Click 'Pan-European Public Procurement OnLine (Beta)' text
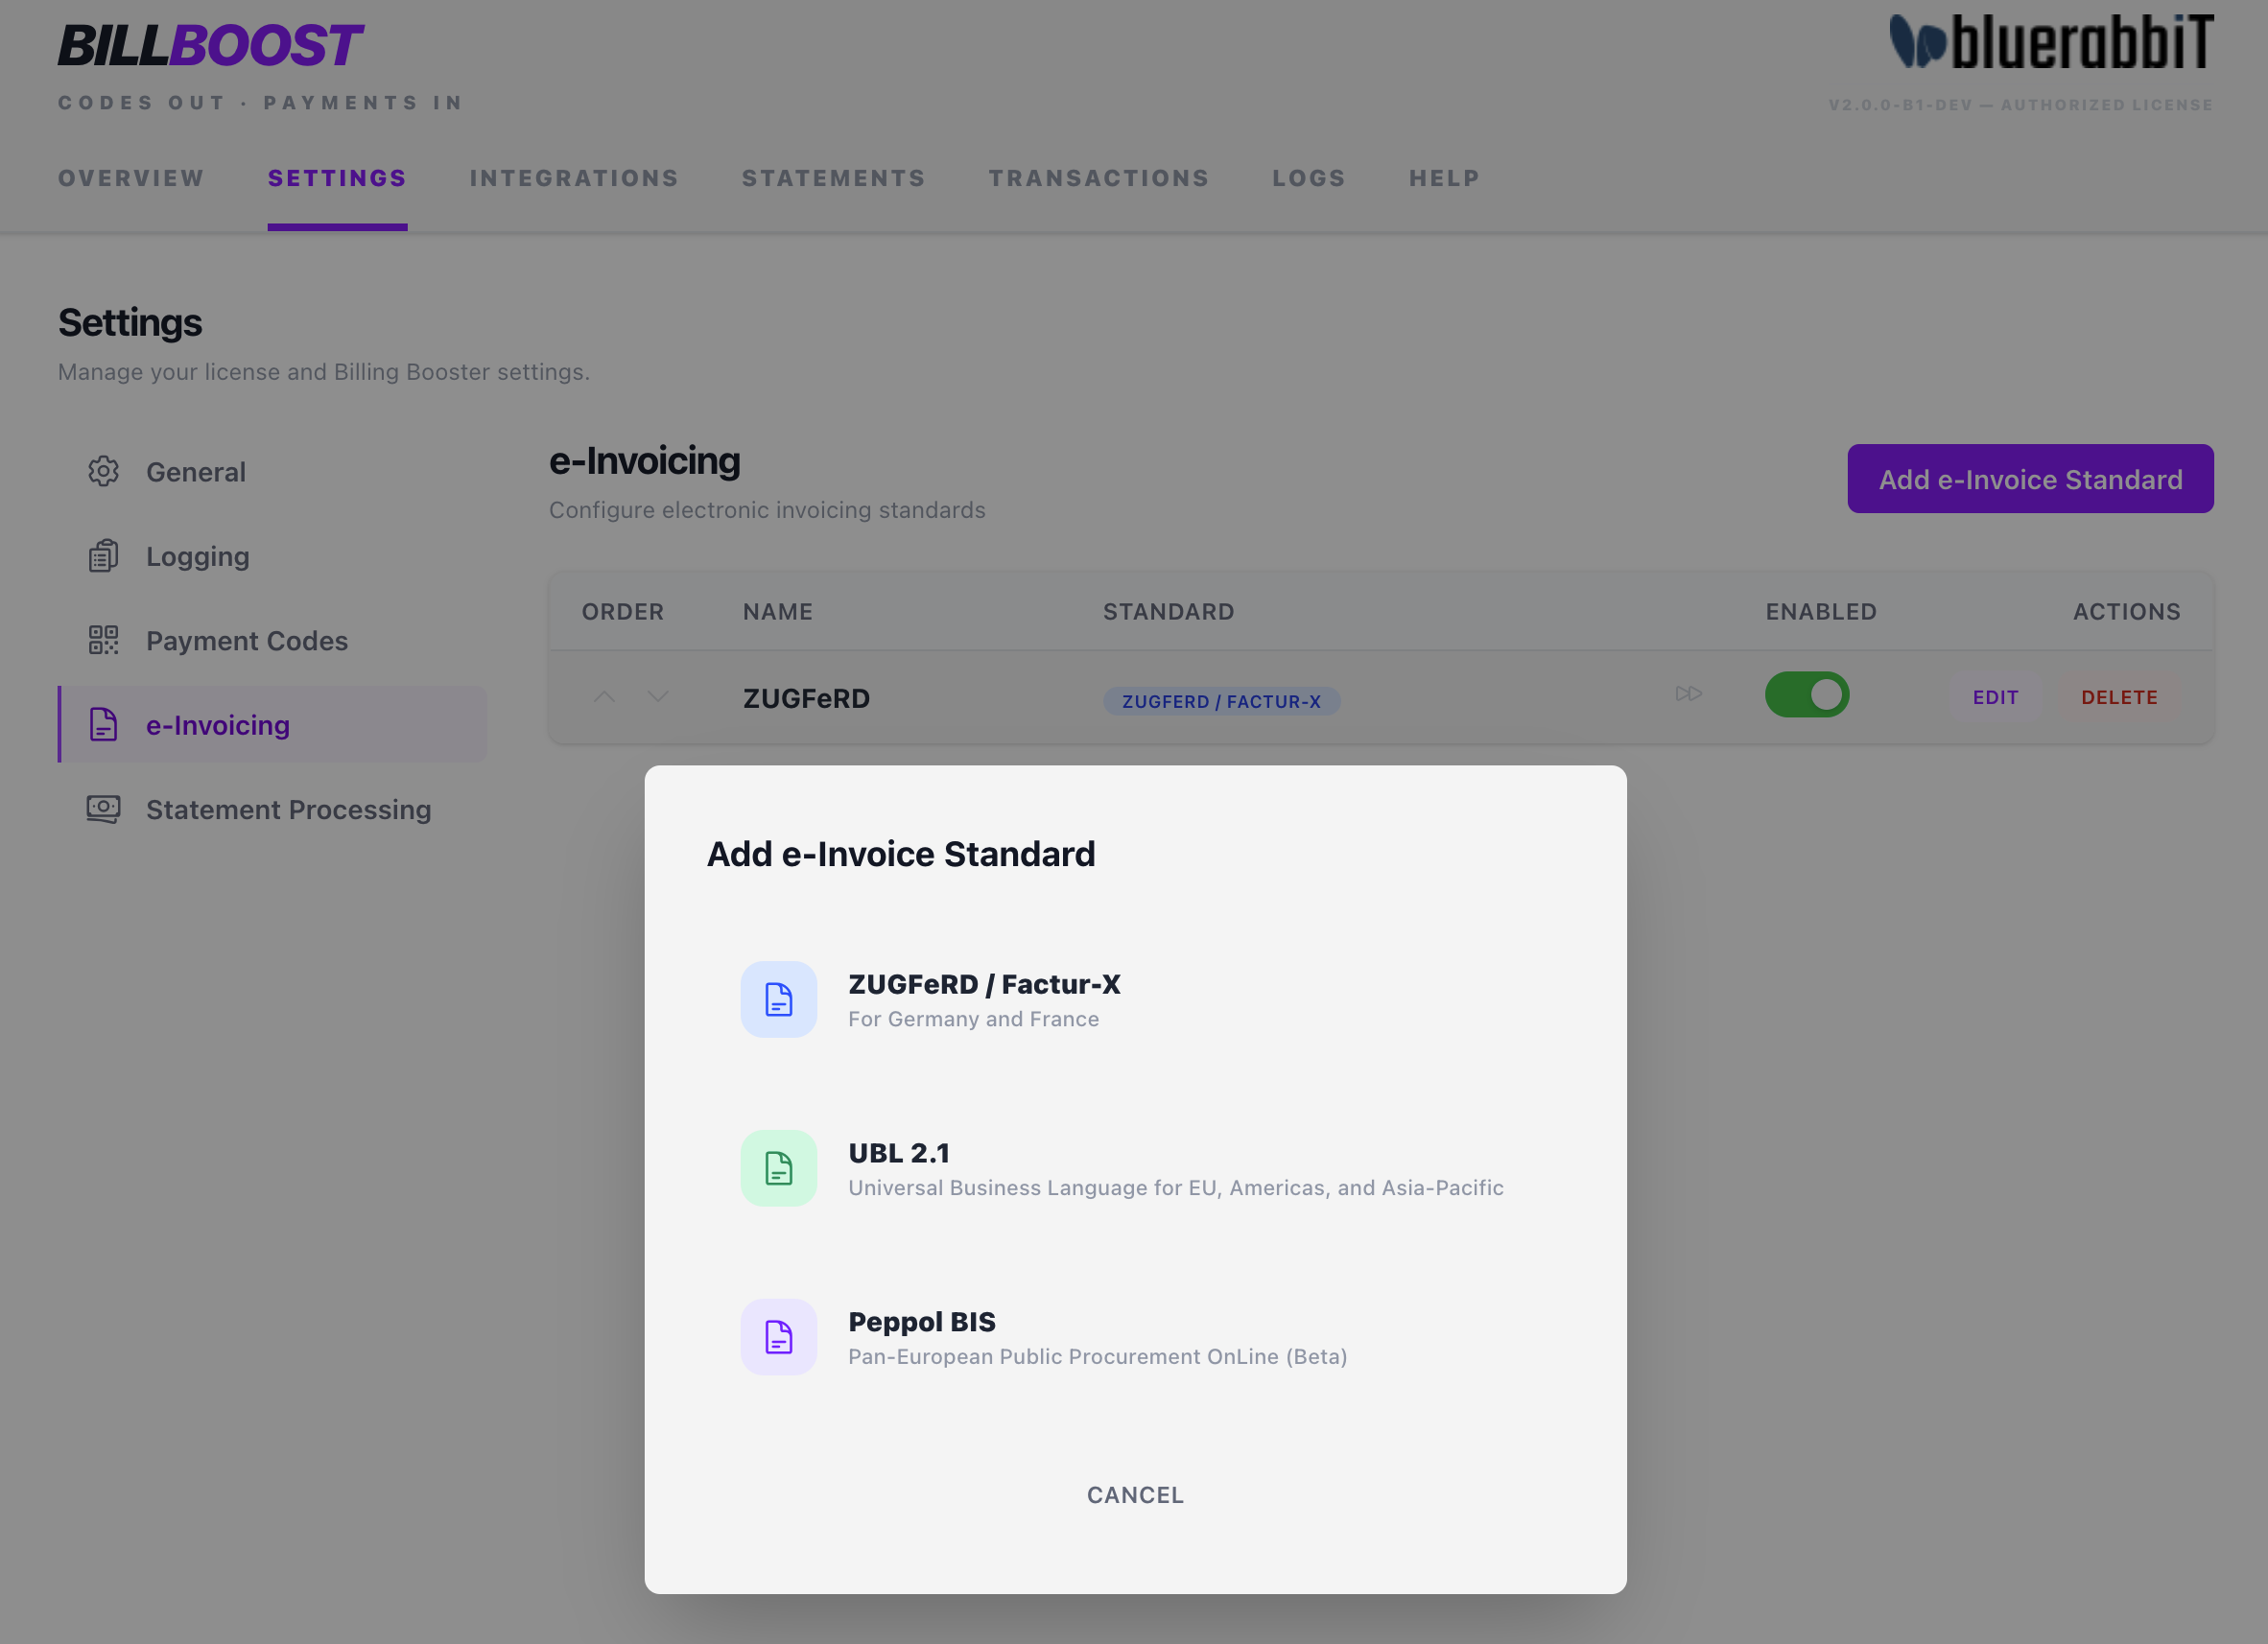Image resolution: width=2268 pixels, height=1644 pixels. 1098,1357
